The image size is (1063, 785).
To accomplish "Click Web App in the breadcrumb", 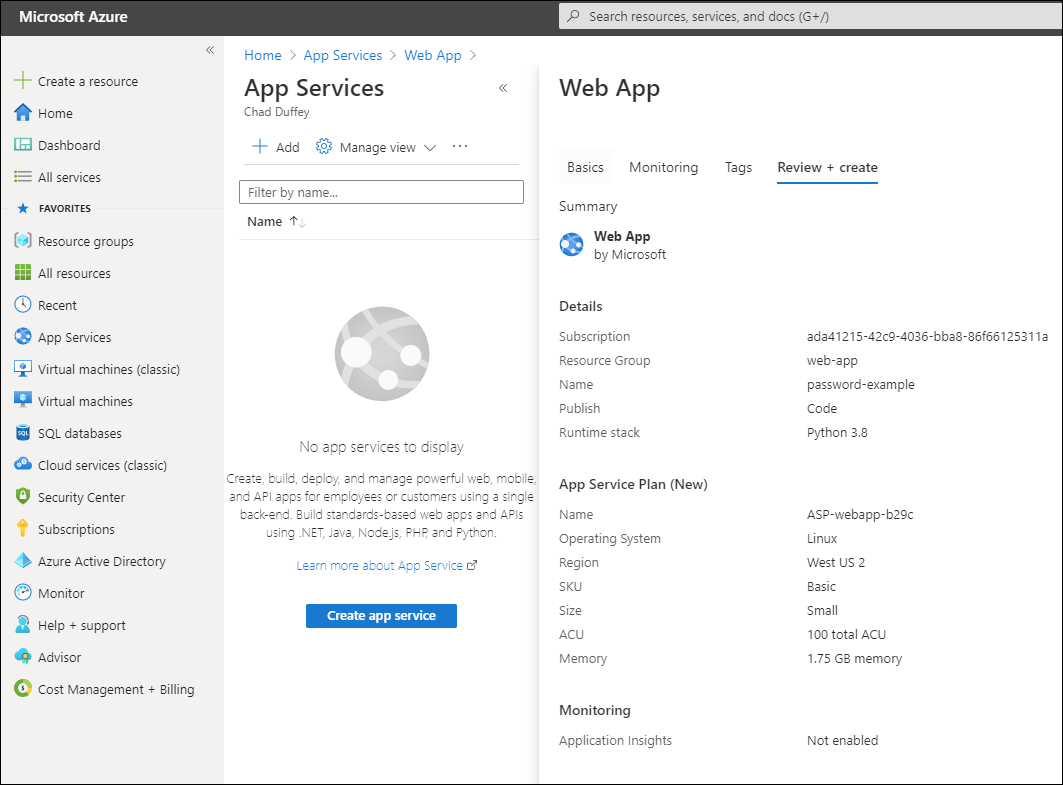I will (x=433, y=56).
